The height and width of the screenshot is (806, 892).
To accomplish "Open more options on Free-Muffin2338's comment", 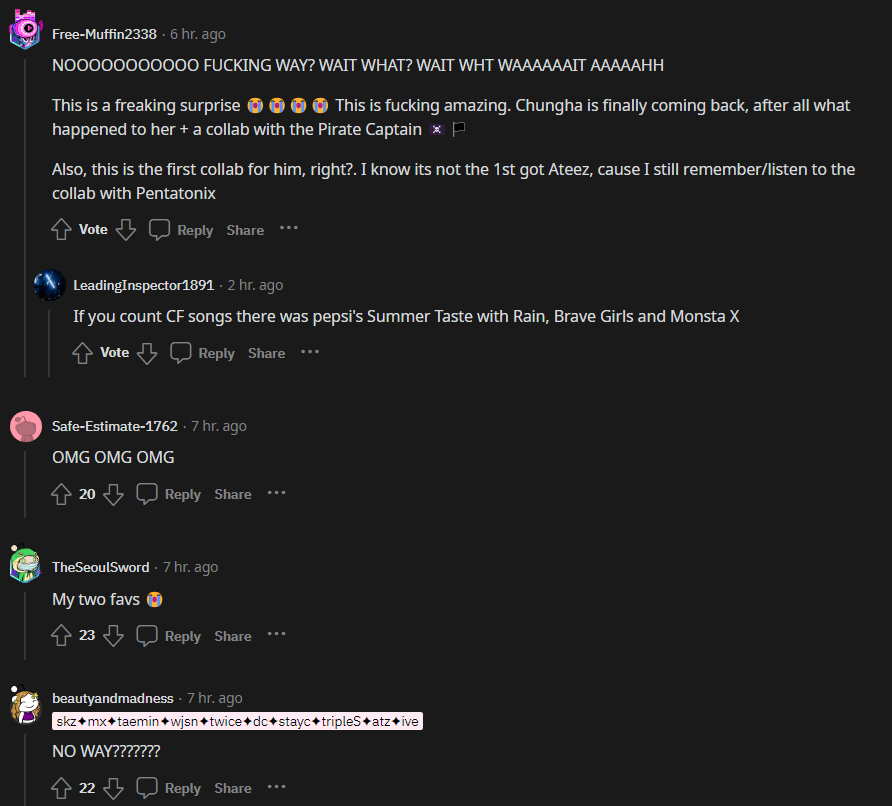I will 289,229.
